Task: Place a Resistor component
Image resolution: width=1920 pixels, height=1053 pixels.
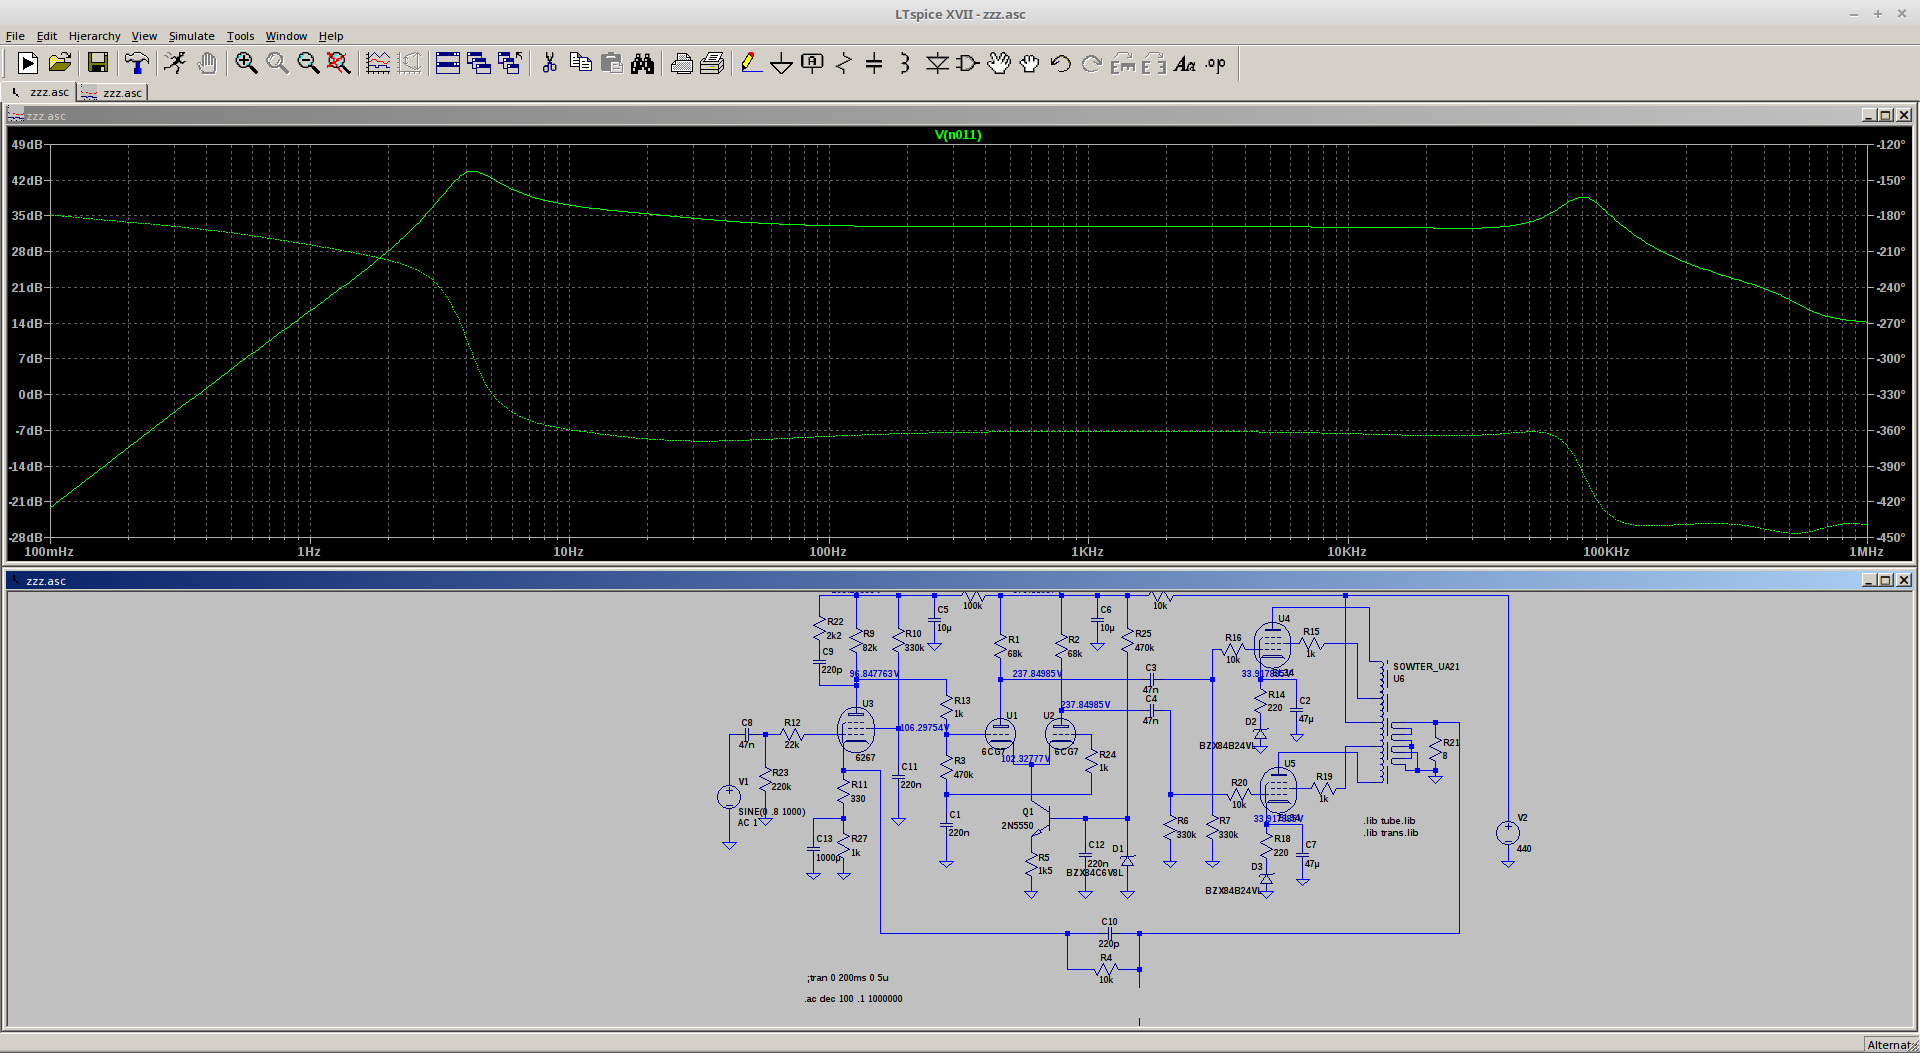Action: (x=843, y=64)
